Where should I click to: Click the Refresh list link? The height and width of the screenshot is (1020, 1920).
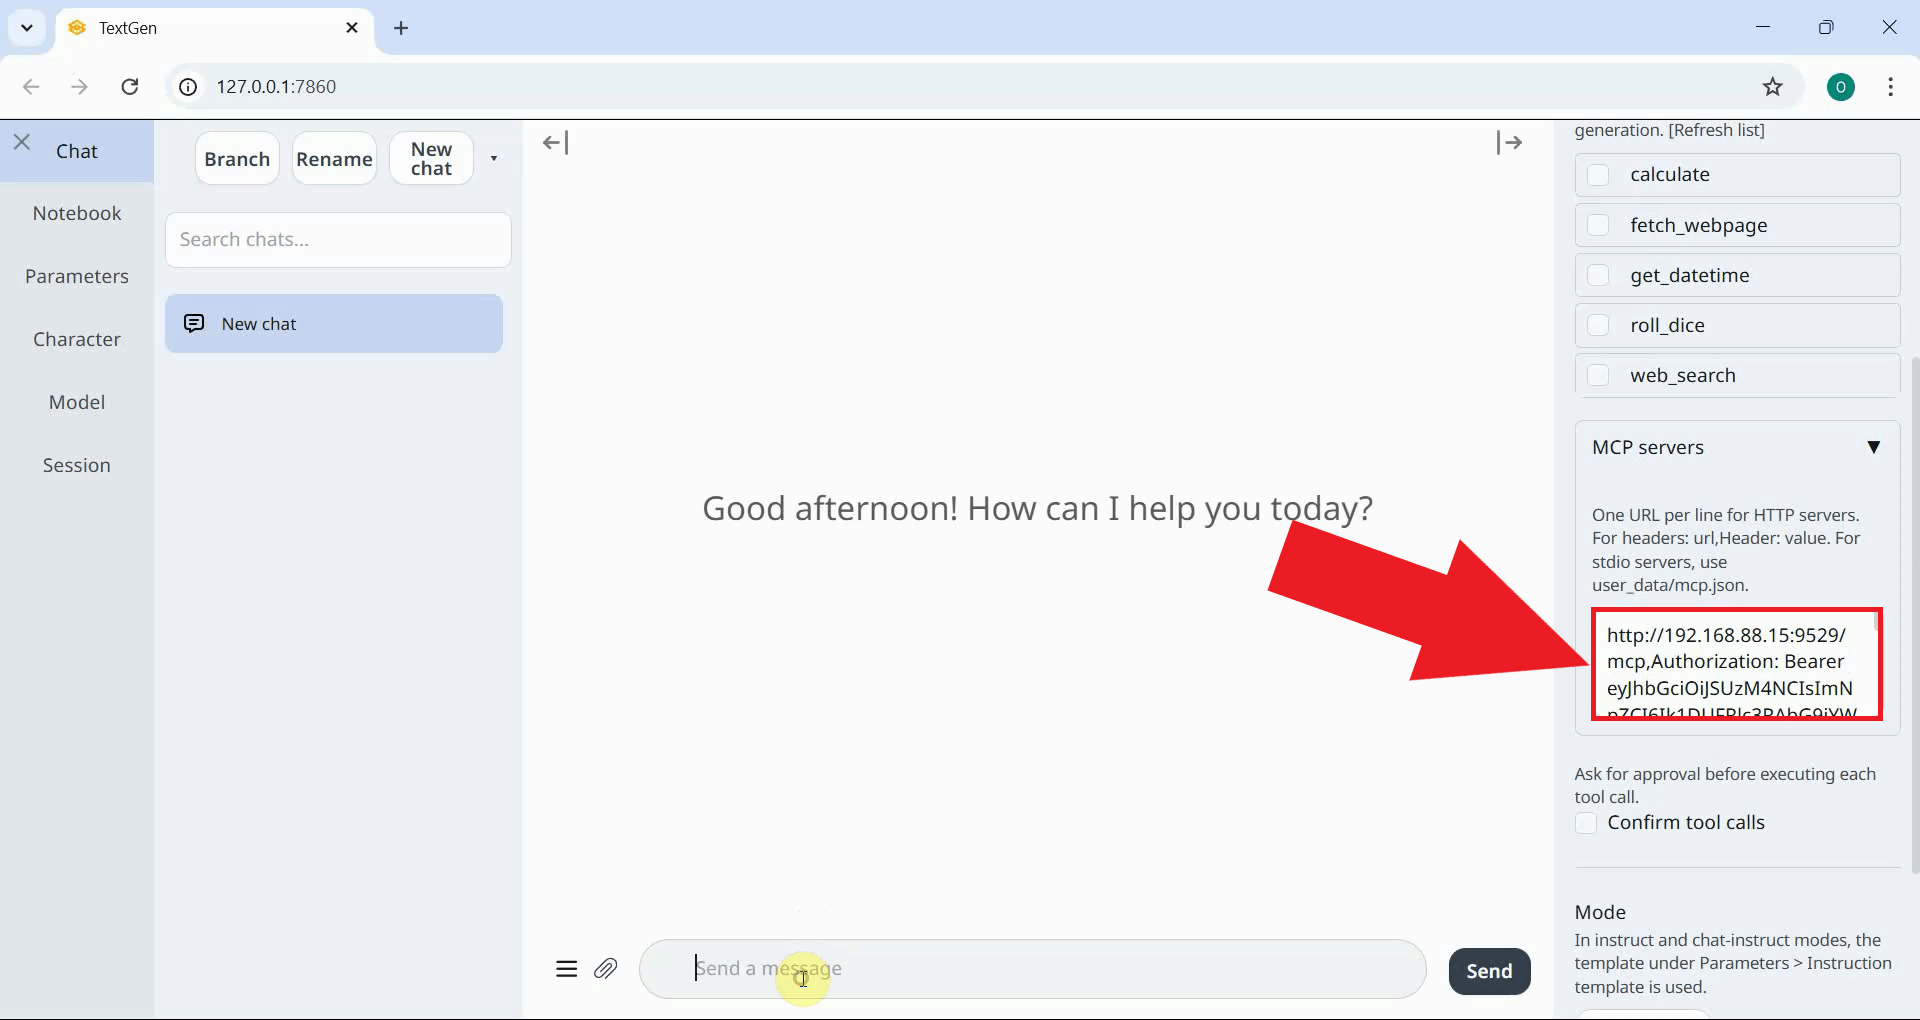click(1717, 130)
